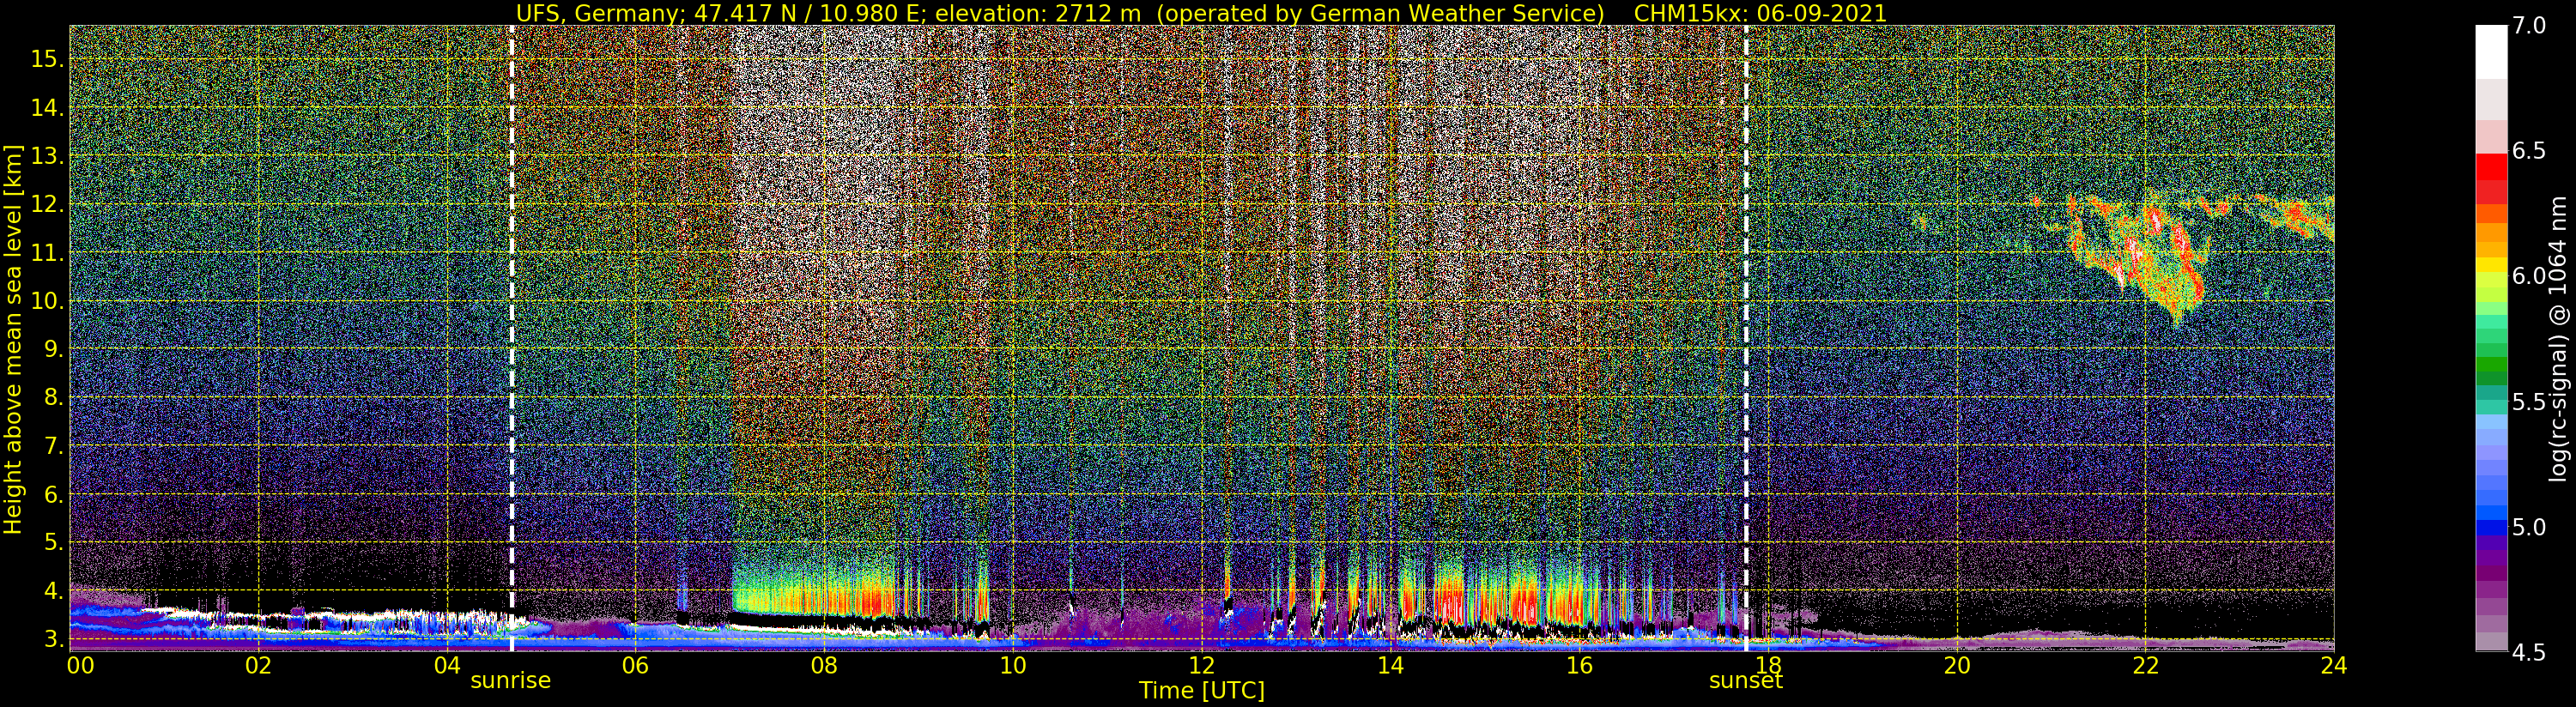2576x707 pixels.
Task: Click the UFS Germany plot title
Action: click(x=1201, y=13)
